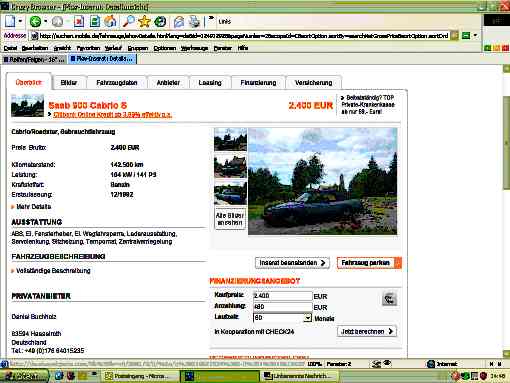Go back with the green arrow button
The width and height of the screenshot is (510, 383).
click(35, 22)
